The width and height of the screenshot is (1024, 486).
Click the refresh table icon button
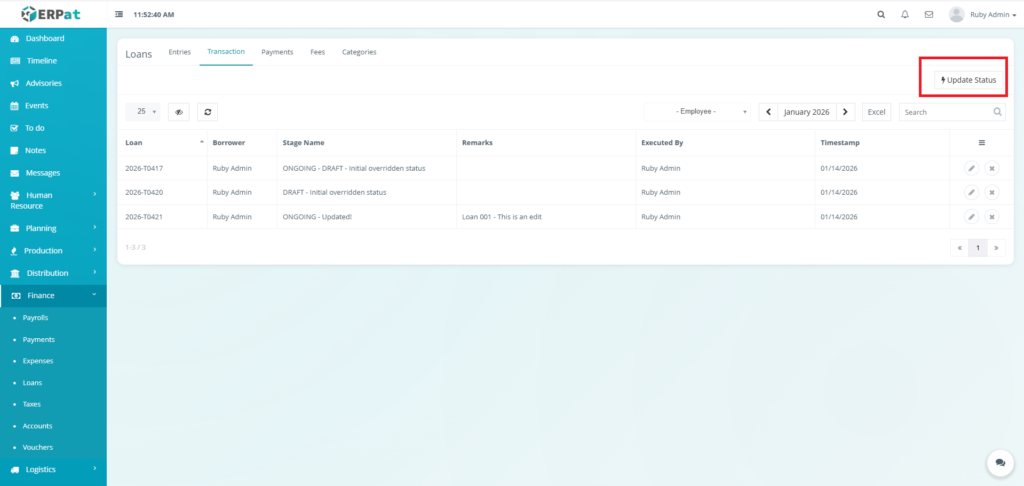(x=207, y=112)
